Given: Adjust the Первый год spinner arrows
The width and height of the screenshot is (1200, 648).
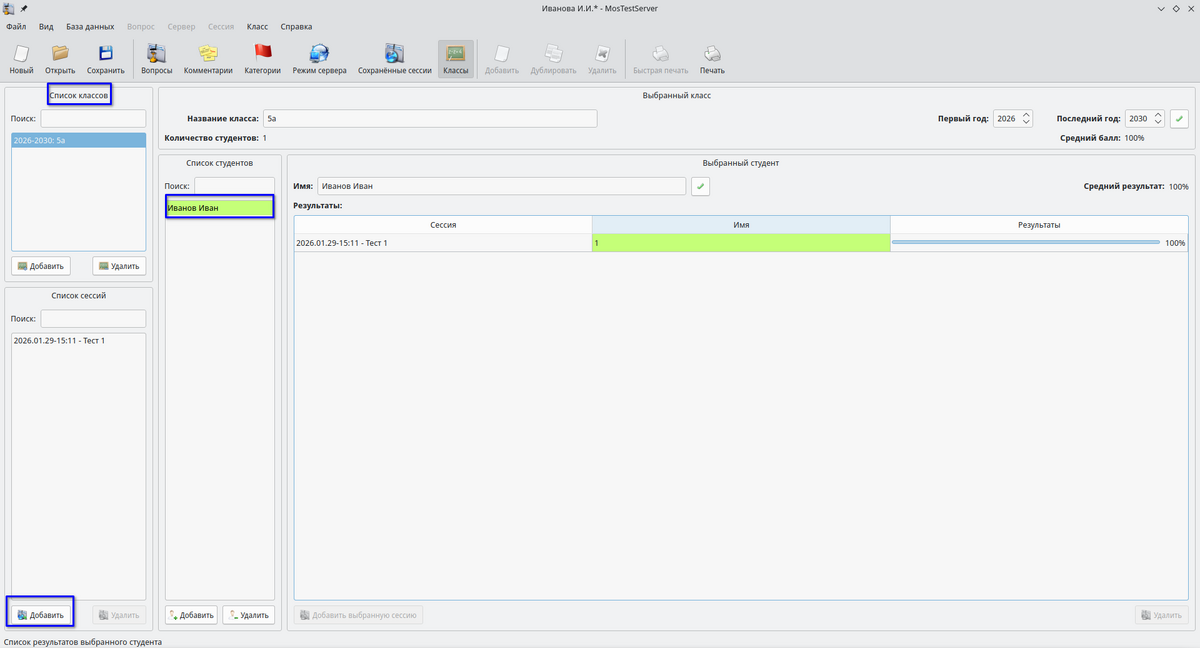Looking at the screenshot, I should [x=1026, y=118].
